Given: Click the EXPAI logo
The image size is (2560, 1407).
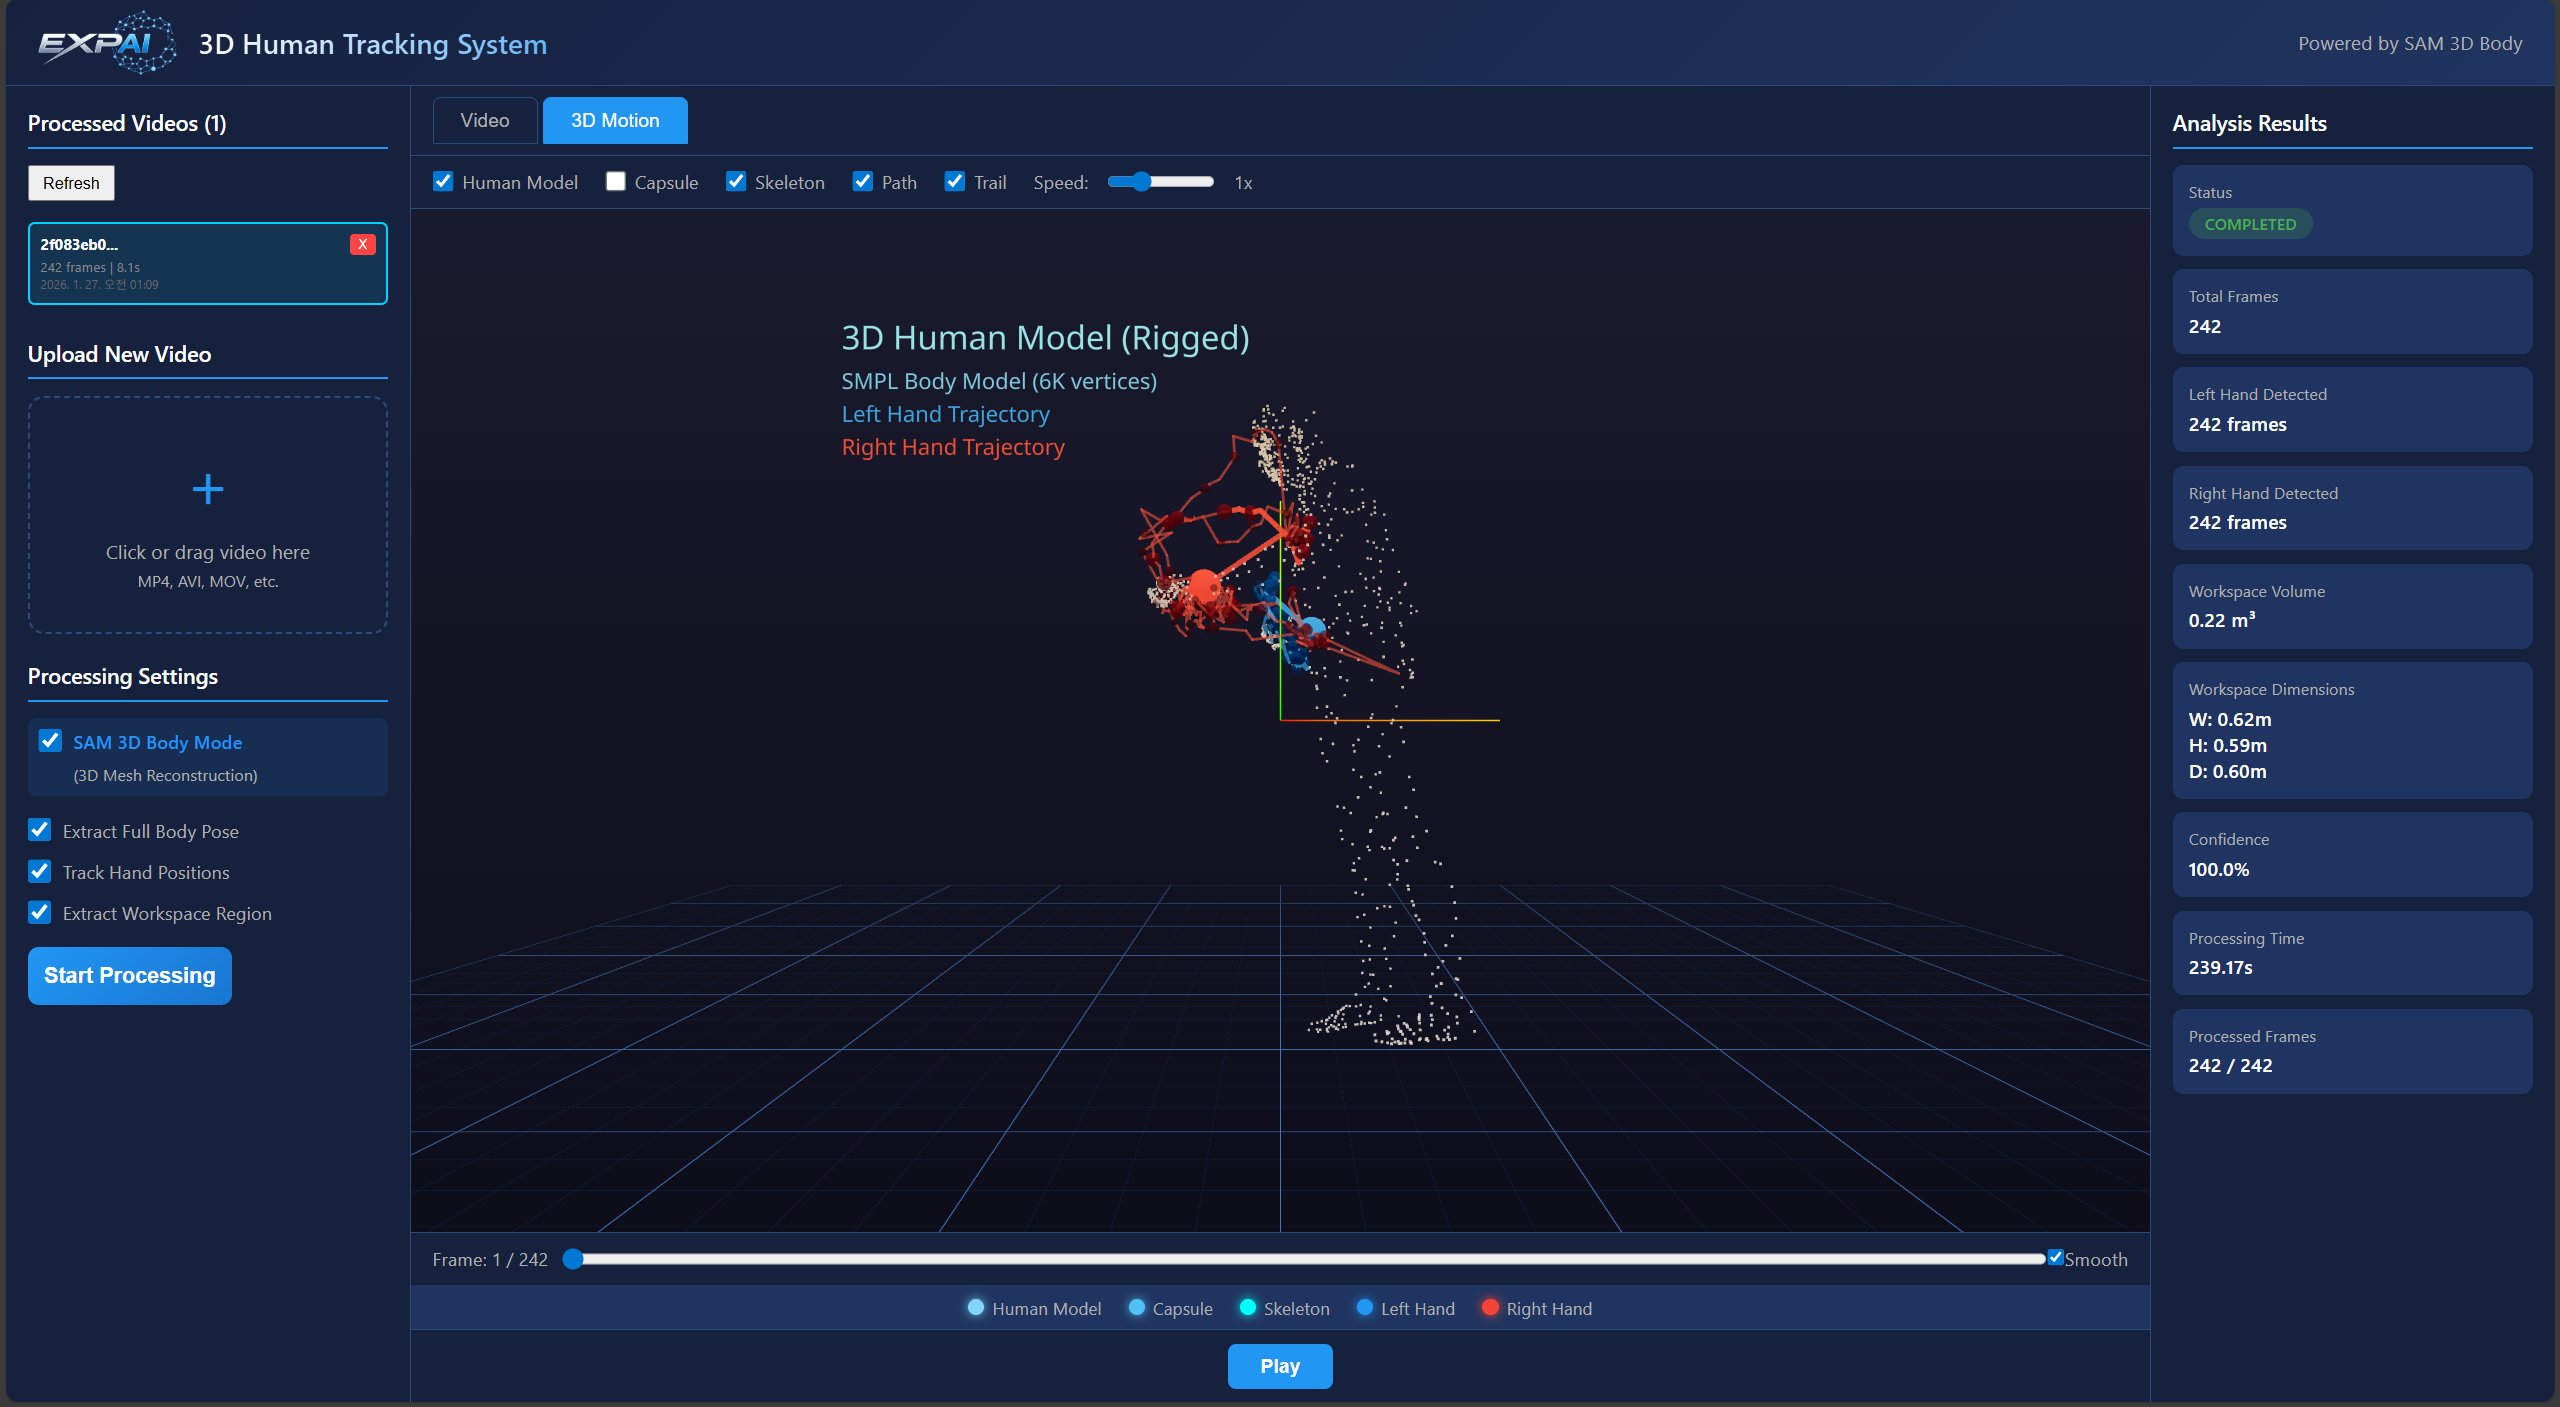Looking at the screenshot, I should pos(107,42).
